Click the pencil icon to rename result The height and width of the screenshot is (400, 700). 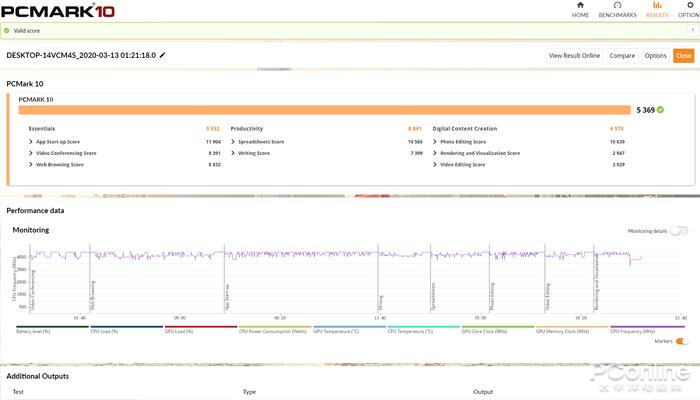(162, 55)
